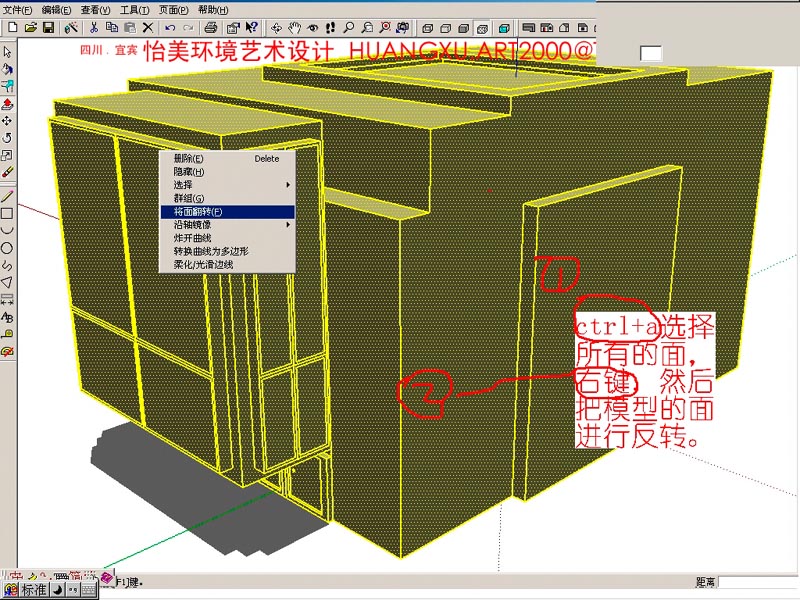Click the Erase X icon in toolbar
The height and width of the screenshot is (600, 800).
pyautogui.click(x=148, y=28)
